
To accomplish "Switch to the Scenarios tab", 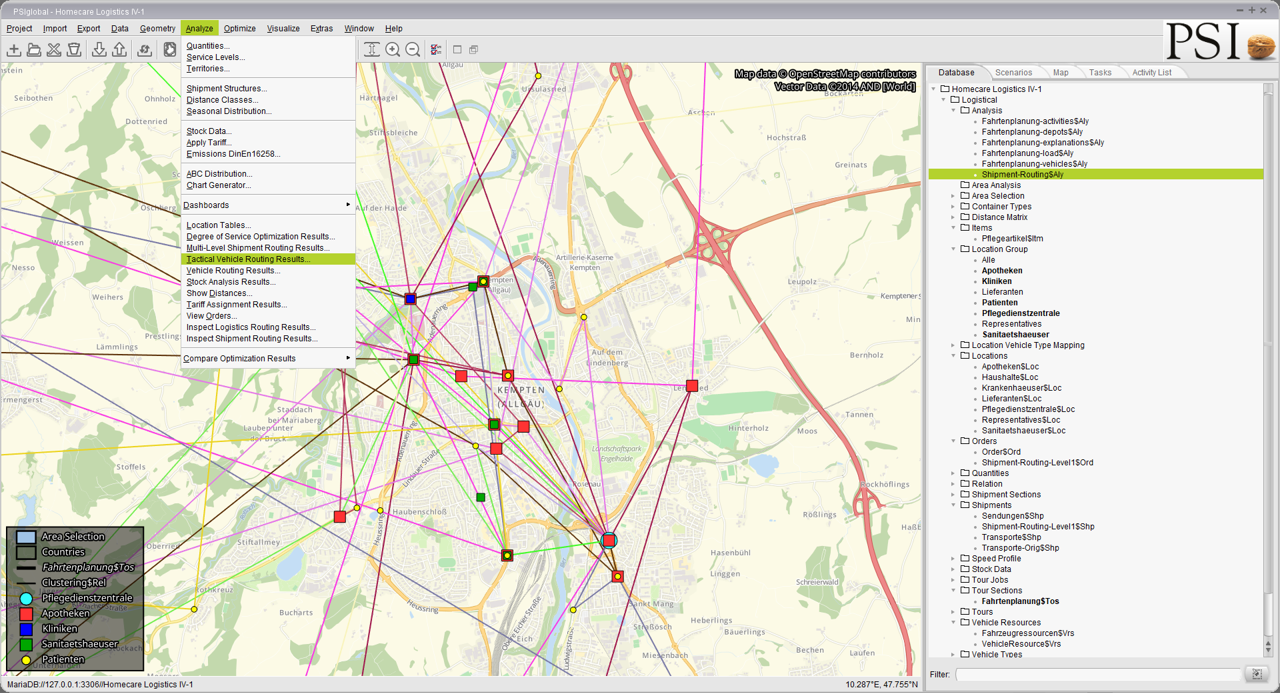I will tap(1013, 72).
